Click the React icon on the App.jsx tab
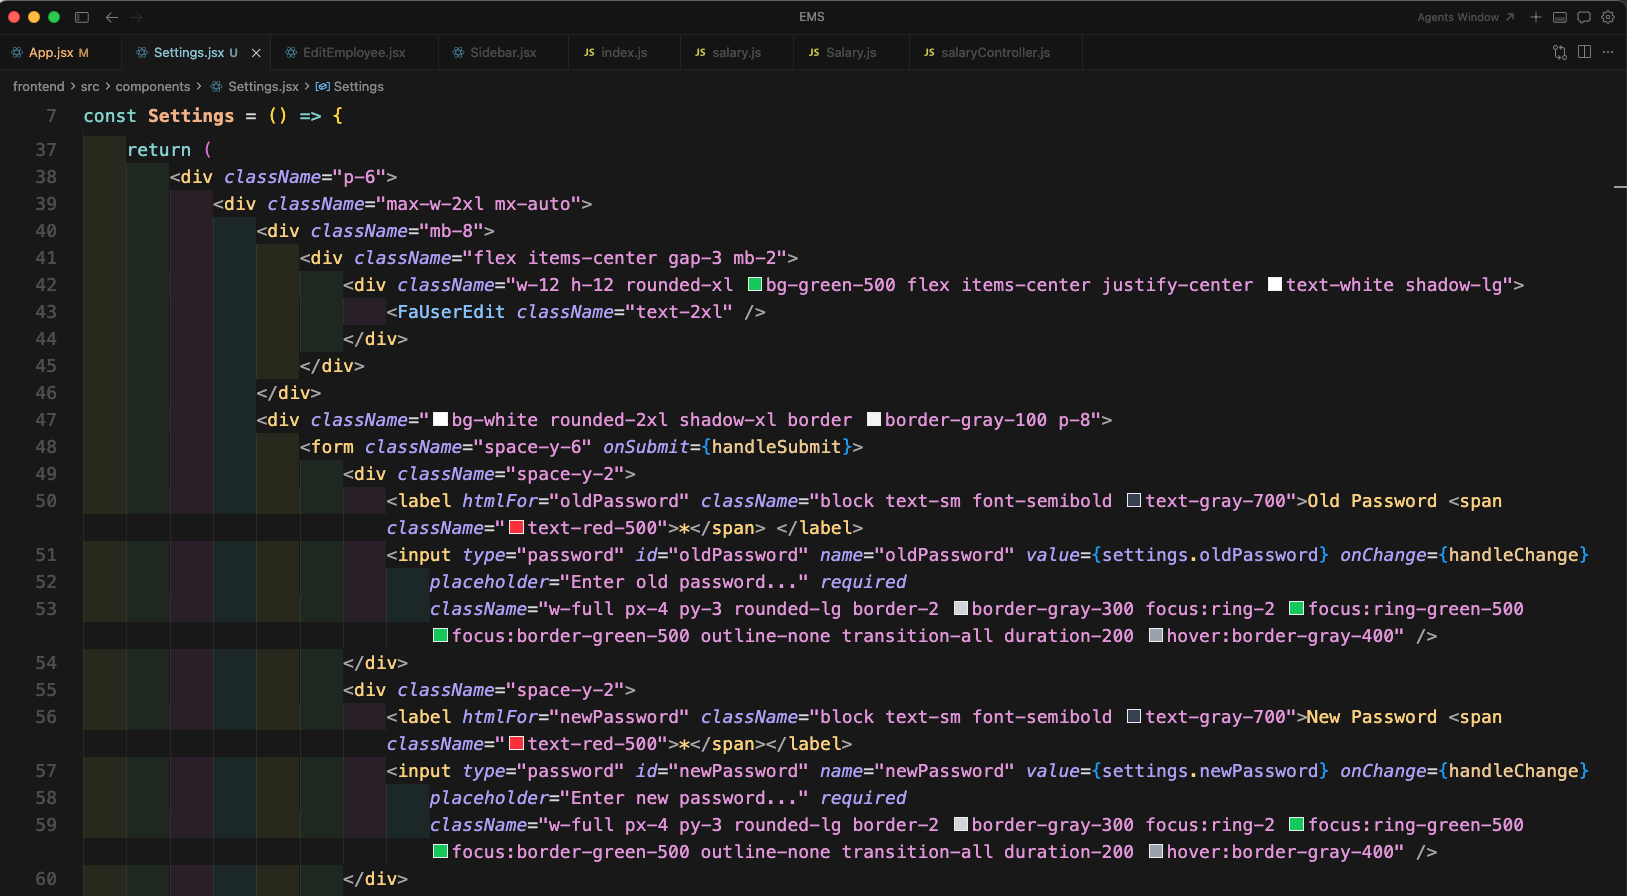Image resolution: width=1627 pixels, height=896 pixels. [17, 52]
